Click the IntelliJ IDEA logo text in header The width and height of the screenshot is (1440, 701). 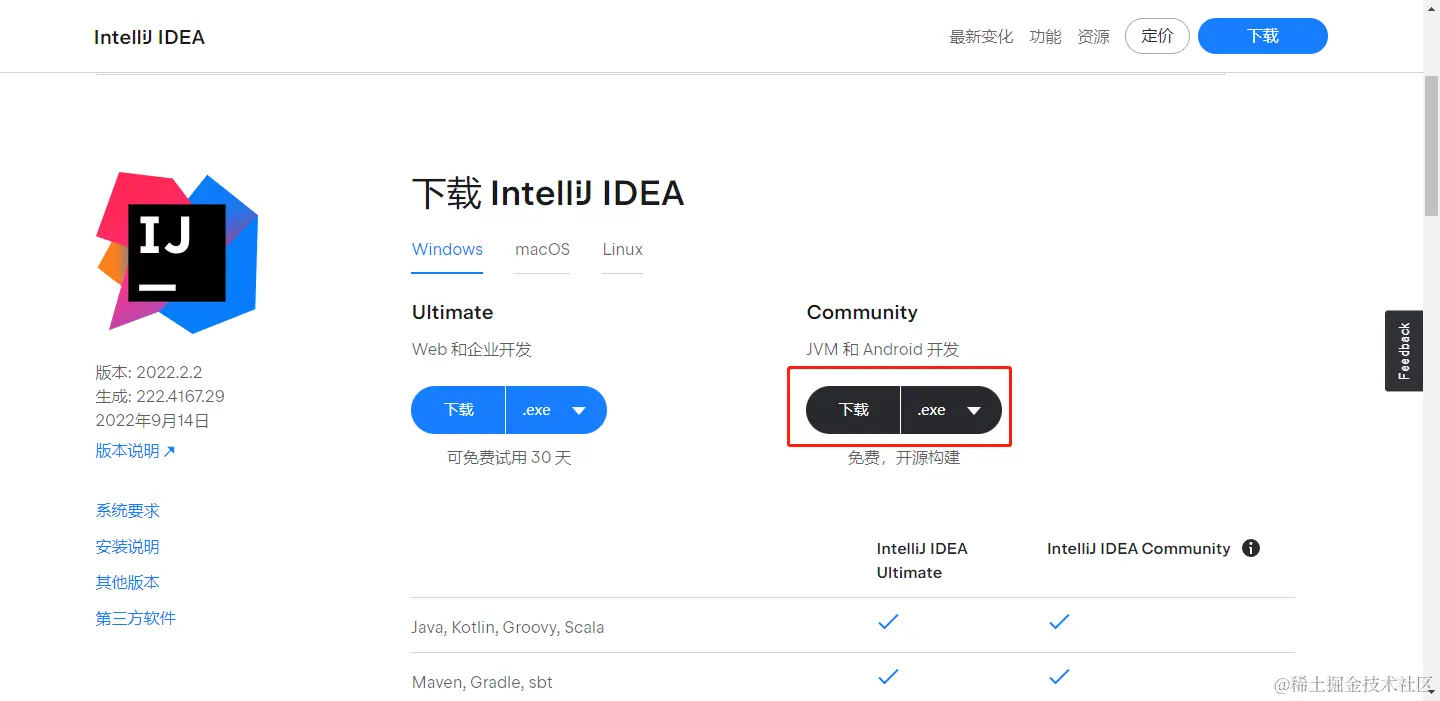(x=149, y=37)
